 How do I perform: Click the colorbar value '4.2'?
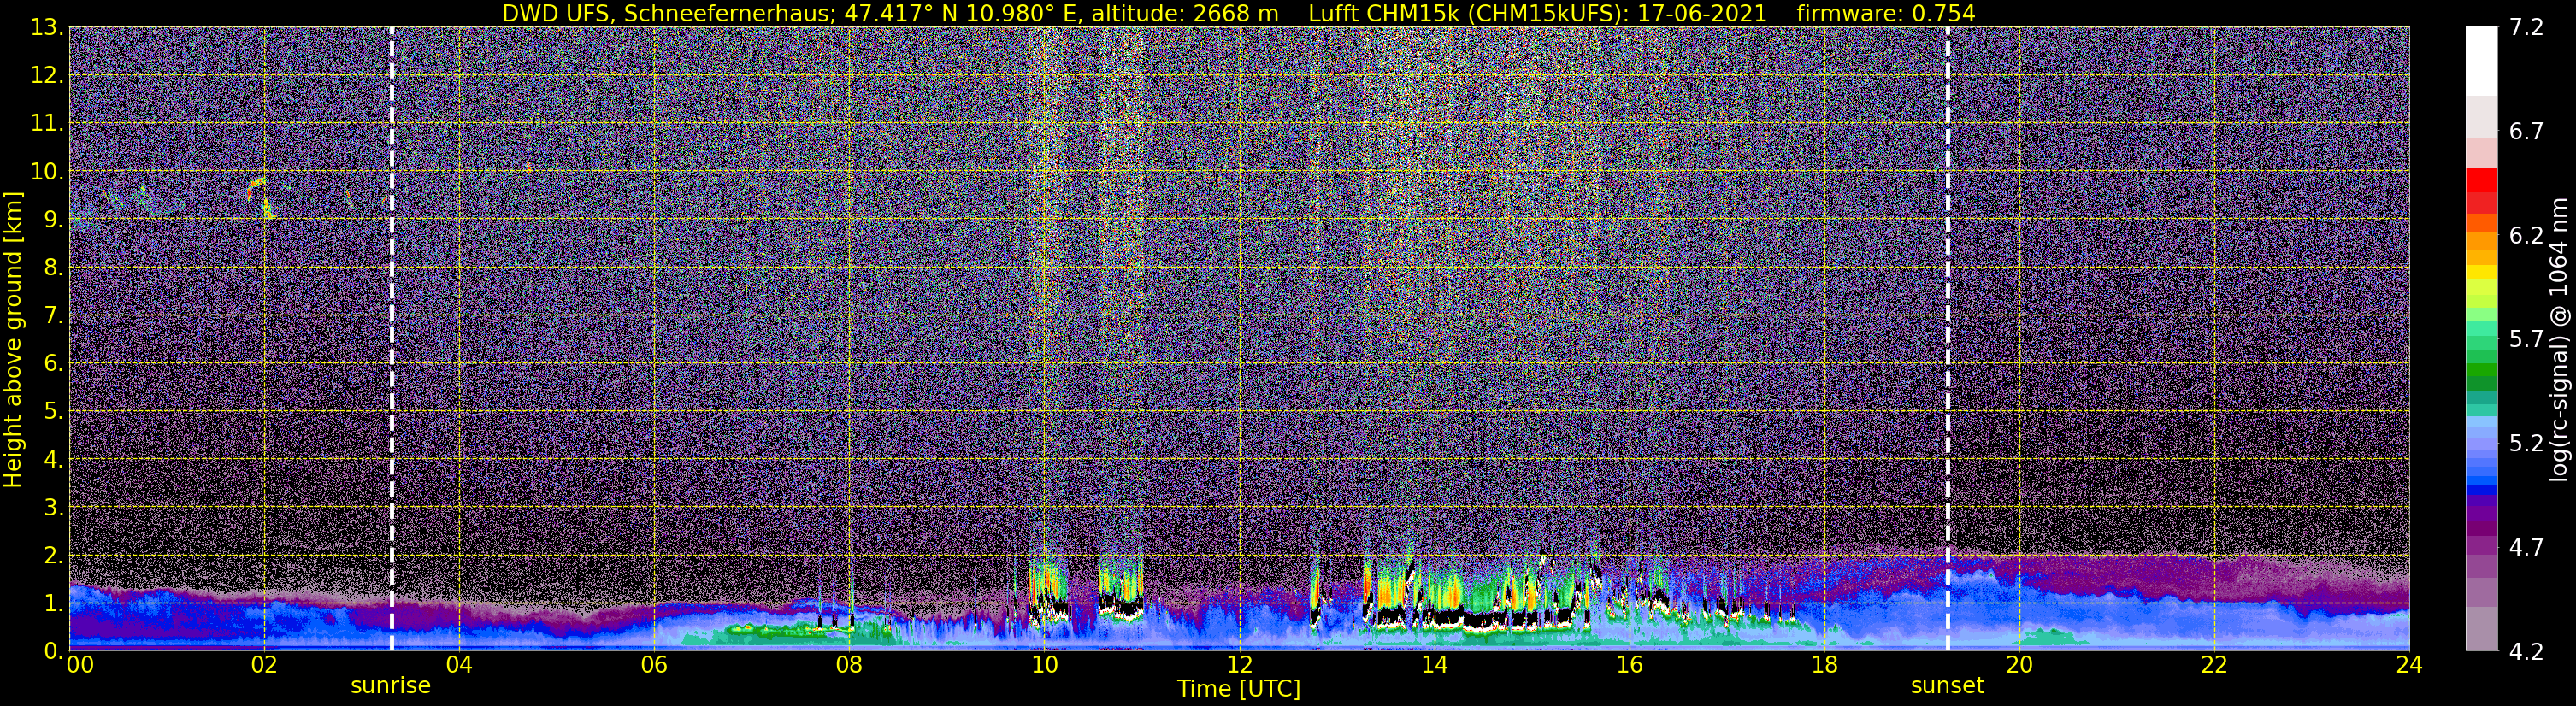tap(2526, 652)
